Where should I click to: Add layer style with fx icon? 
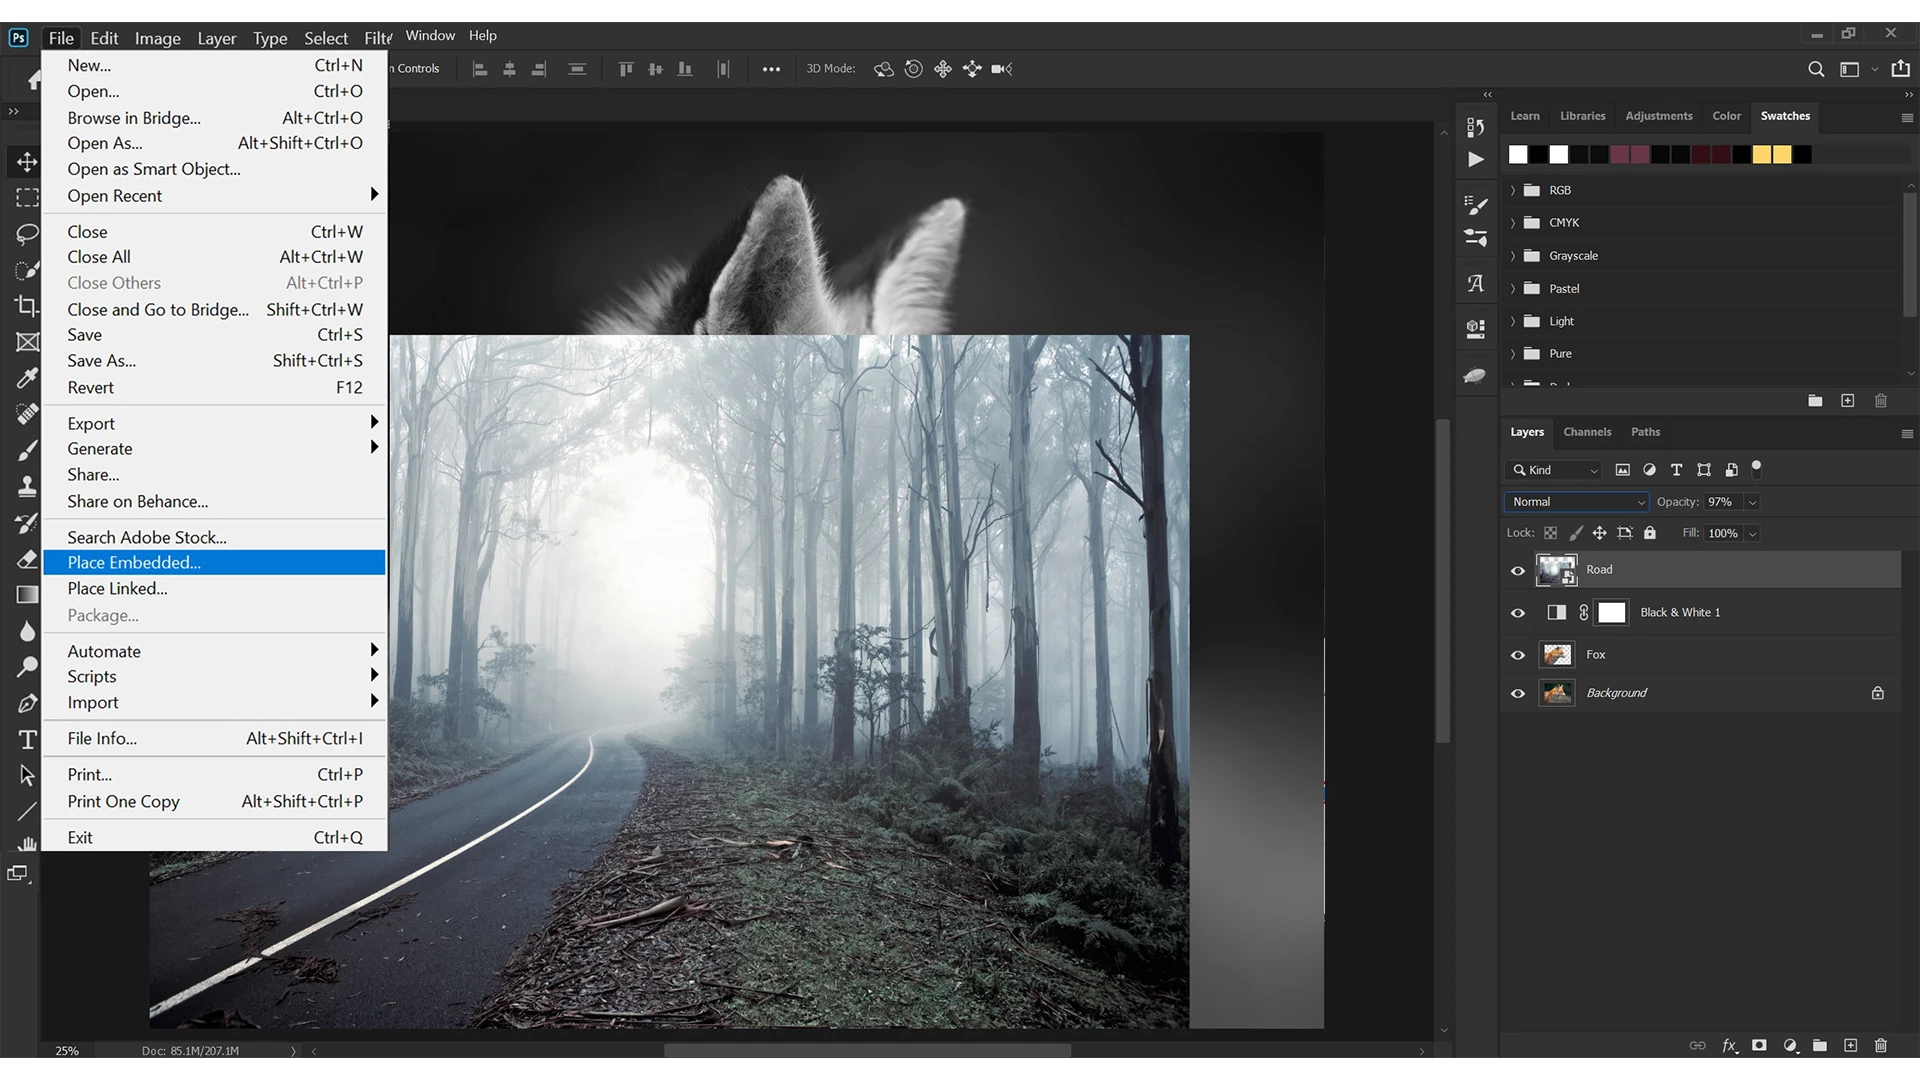click(1729, 1045)
